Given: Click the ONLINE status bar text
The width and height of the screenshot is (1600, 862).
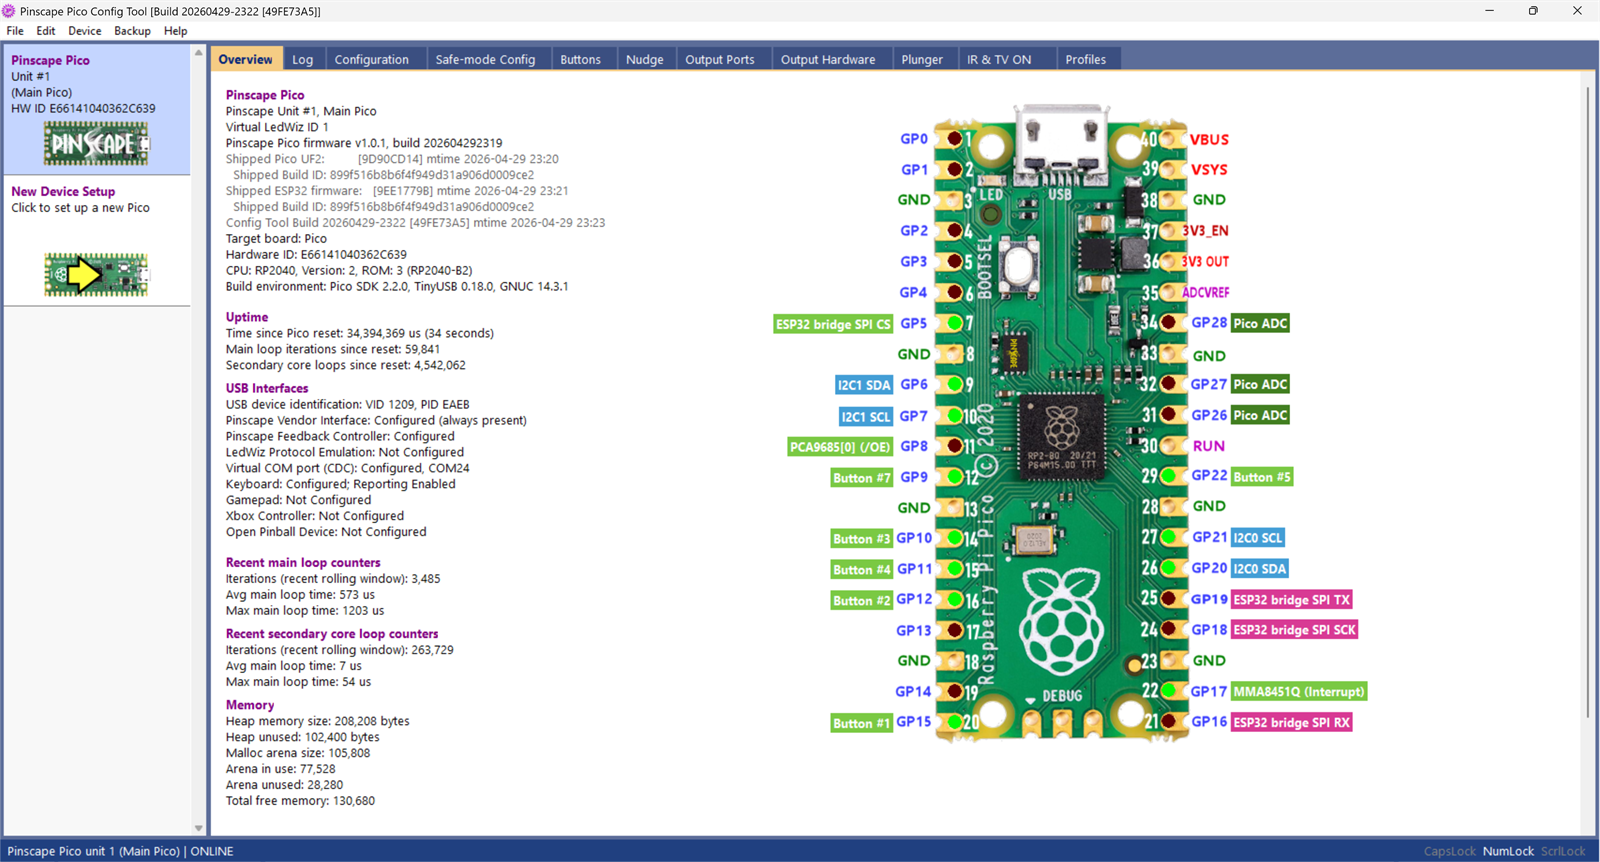Looking at the screenshot, I should click(212, 851).
